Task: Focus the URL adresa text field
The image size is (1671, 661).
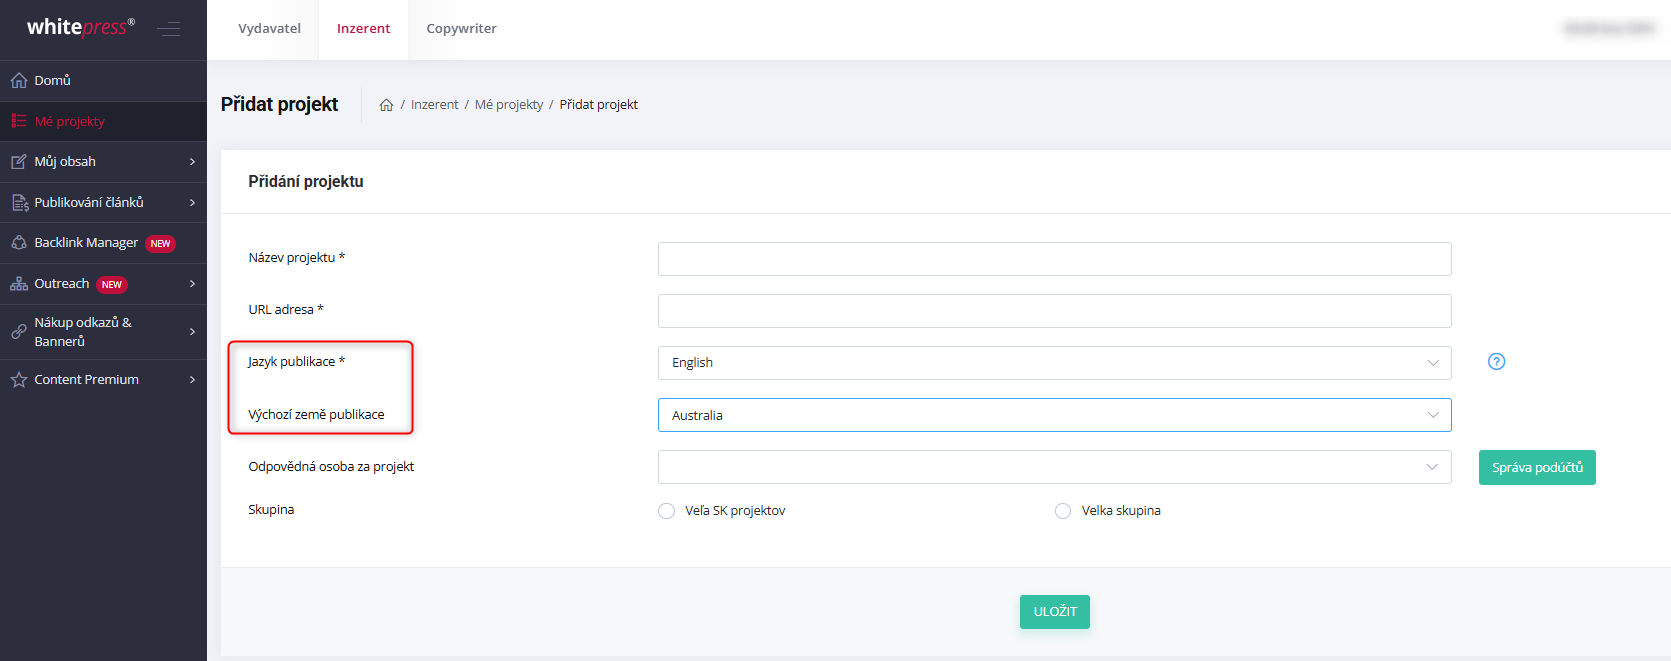Action: (1054, 311)
